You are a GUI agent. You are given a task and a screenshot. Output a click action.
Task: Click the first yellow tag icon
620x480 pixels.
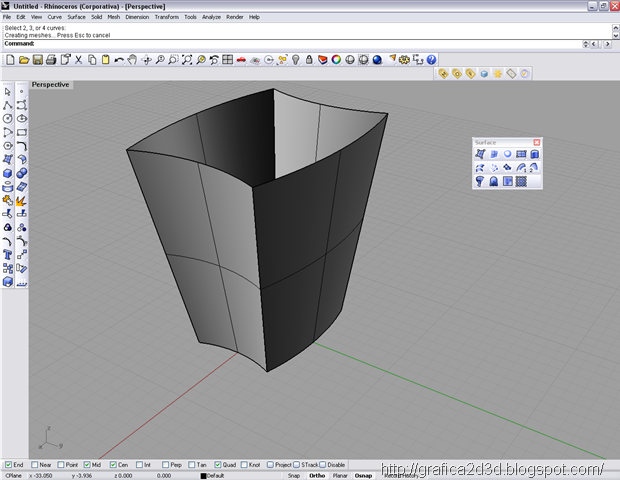tap(443, 74)
